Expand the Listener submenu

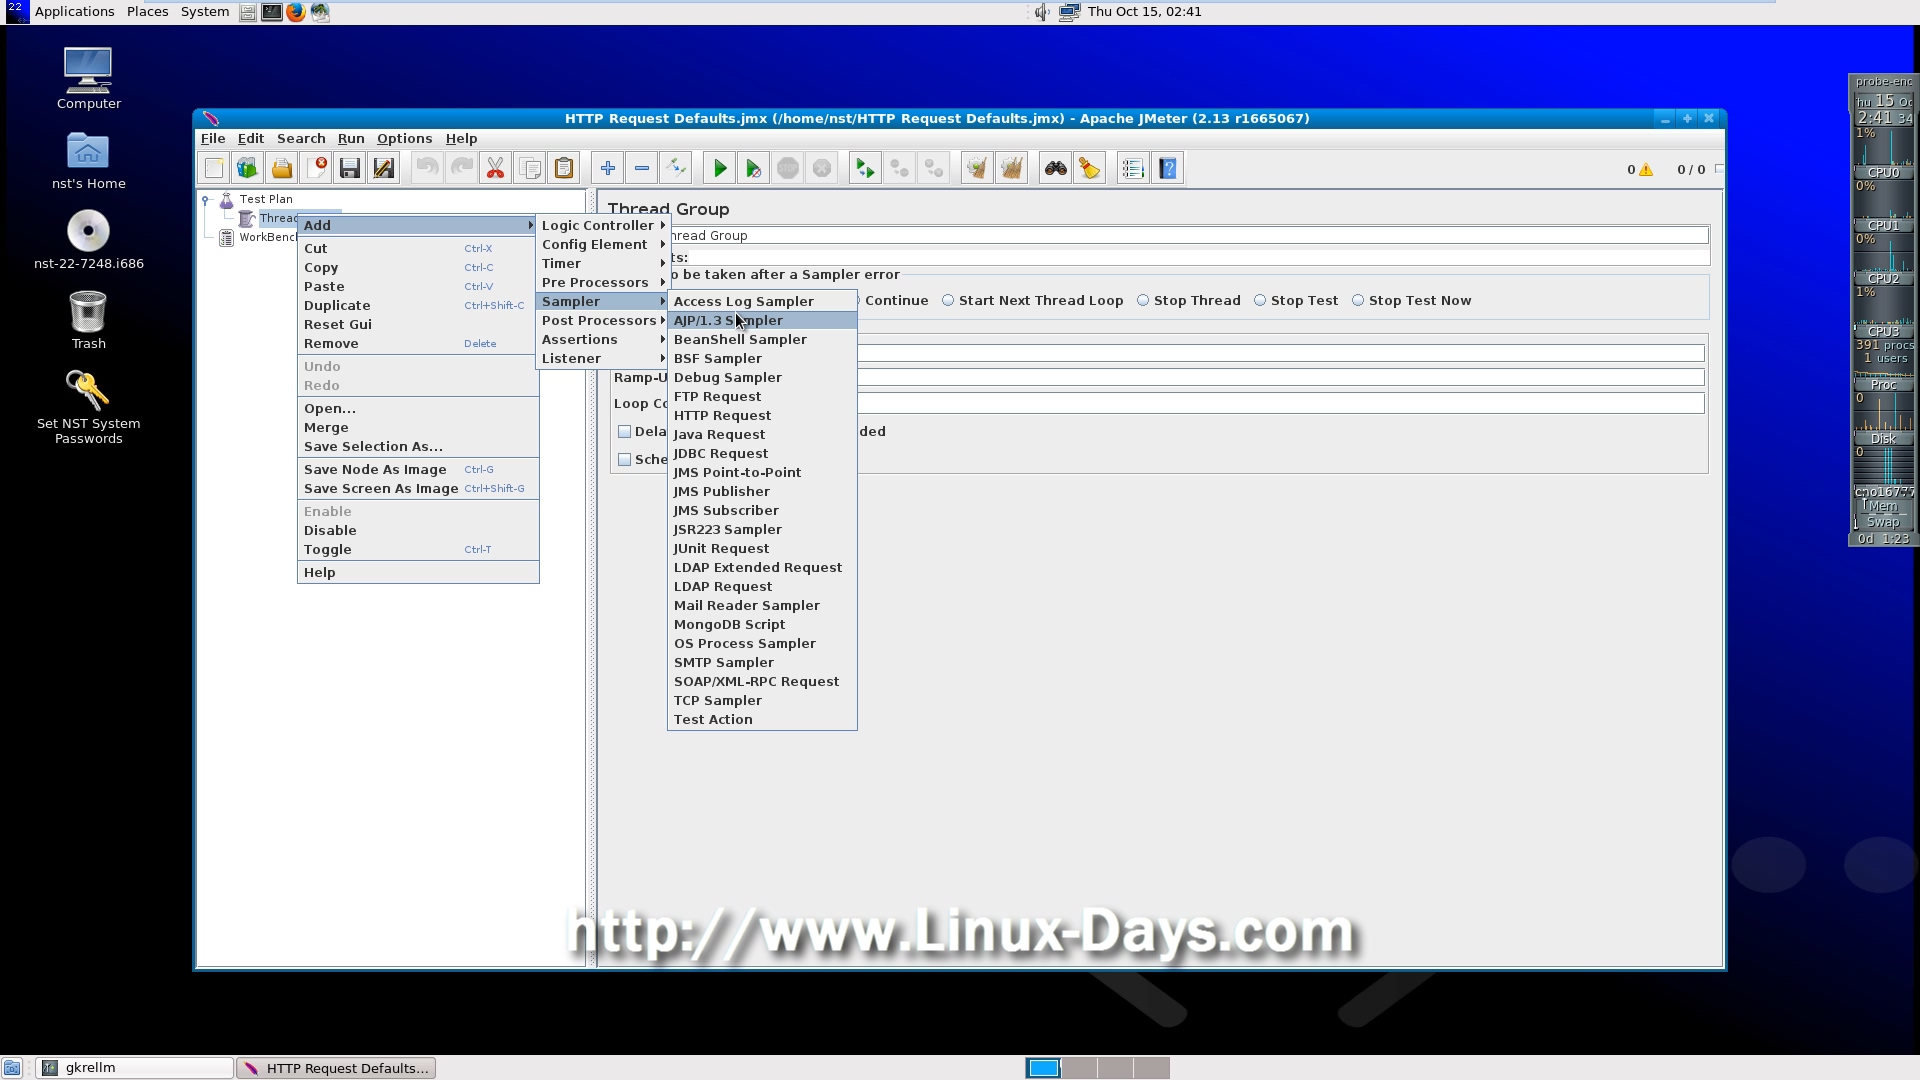(603, 359)
